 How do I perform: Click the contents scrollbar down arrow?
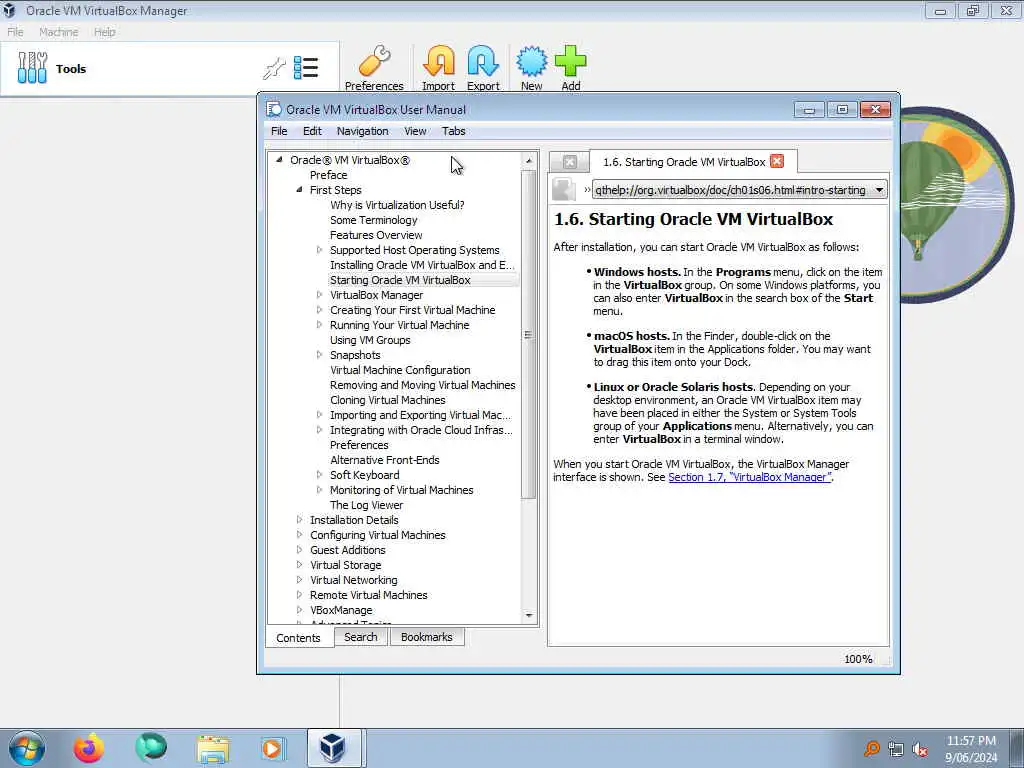(529, 615)
